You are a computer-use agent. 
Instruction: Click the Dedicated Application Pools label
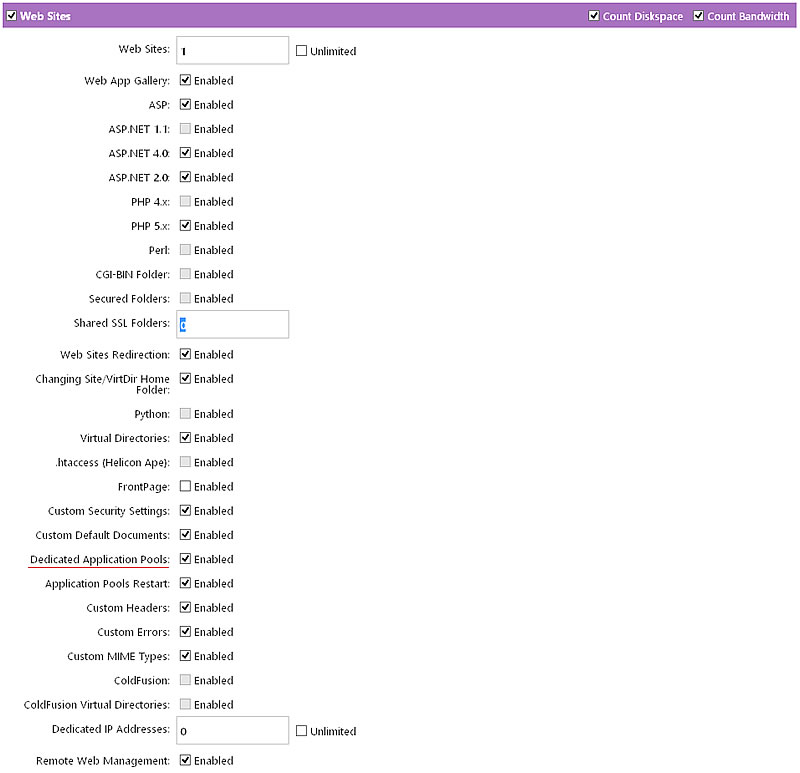click(x=100, y=559)
